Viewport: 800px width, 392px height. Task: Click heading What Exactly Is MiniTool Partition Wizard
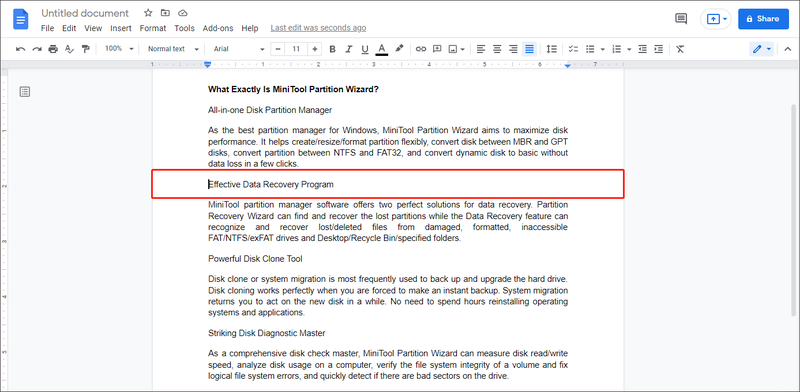293,89
